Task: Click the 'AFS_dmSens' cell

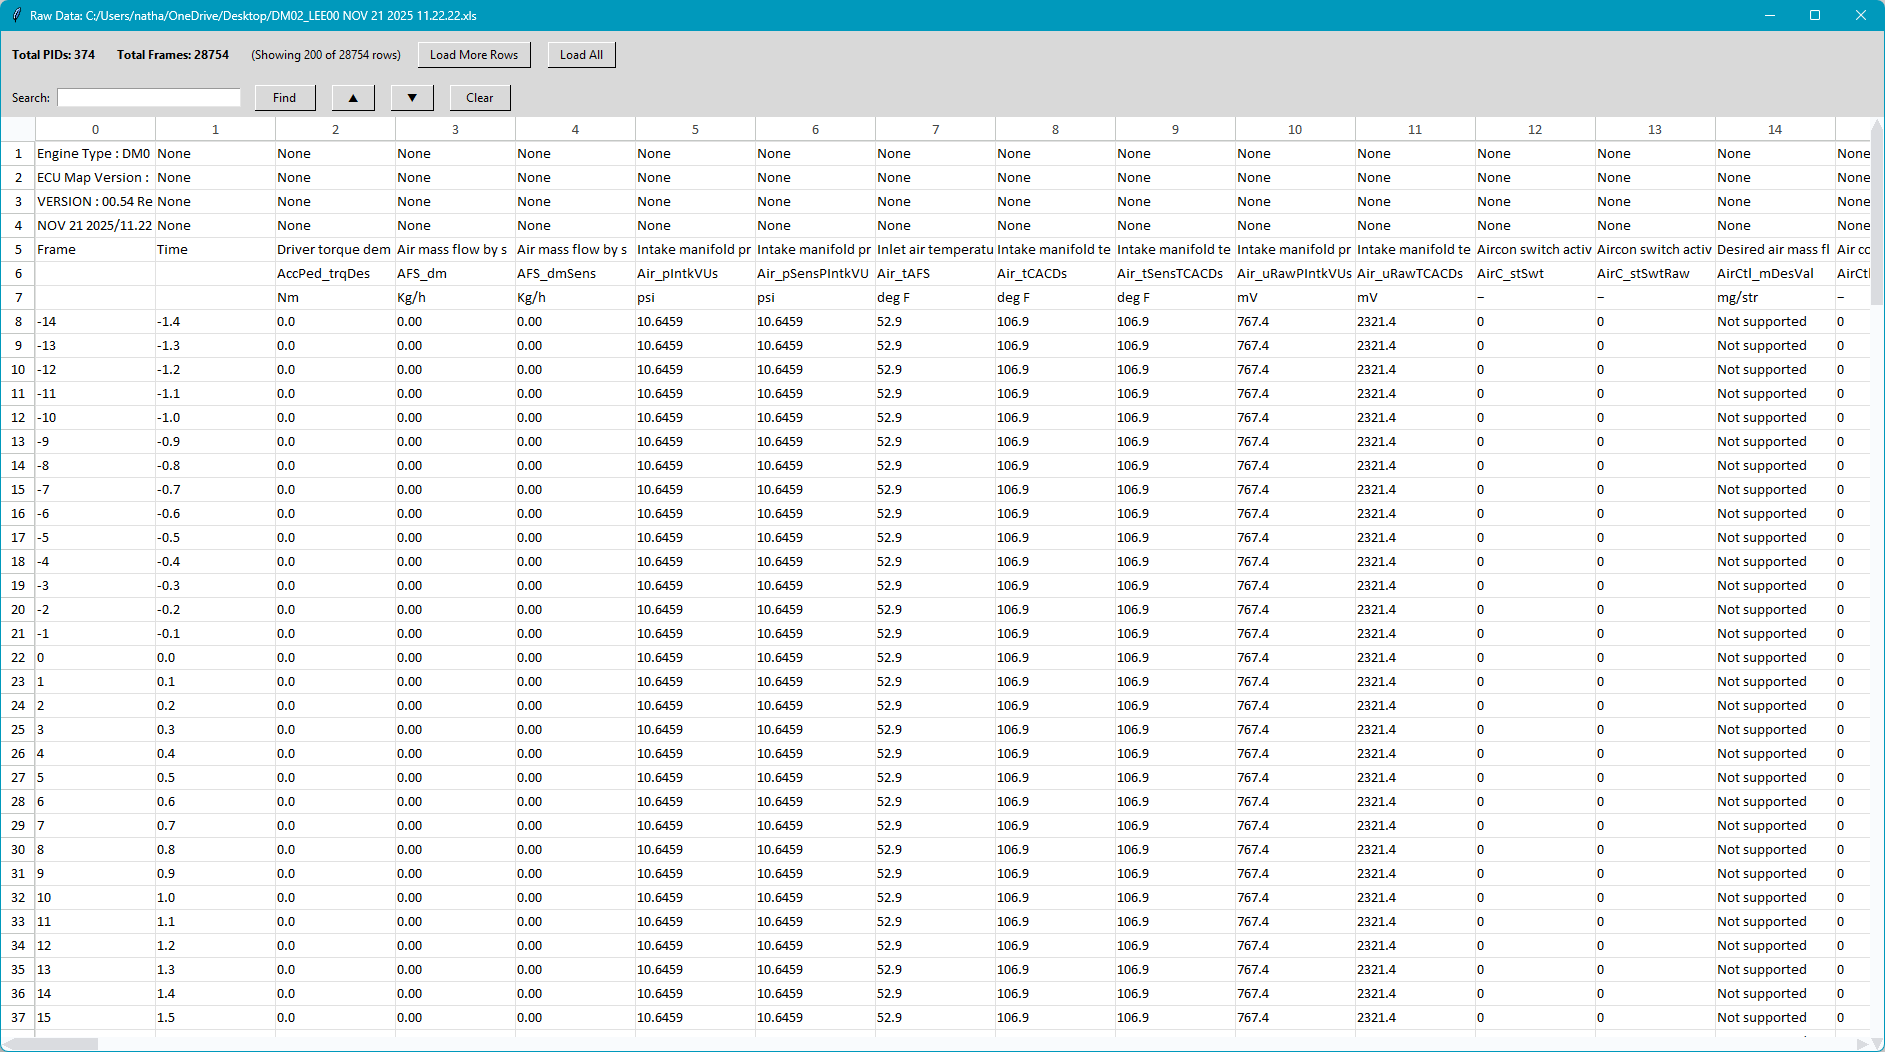Action: 575,274
